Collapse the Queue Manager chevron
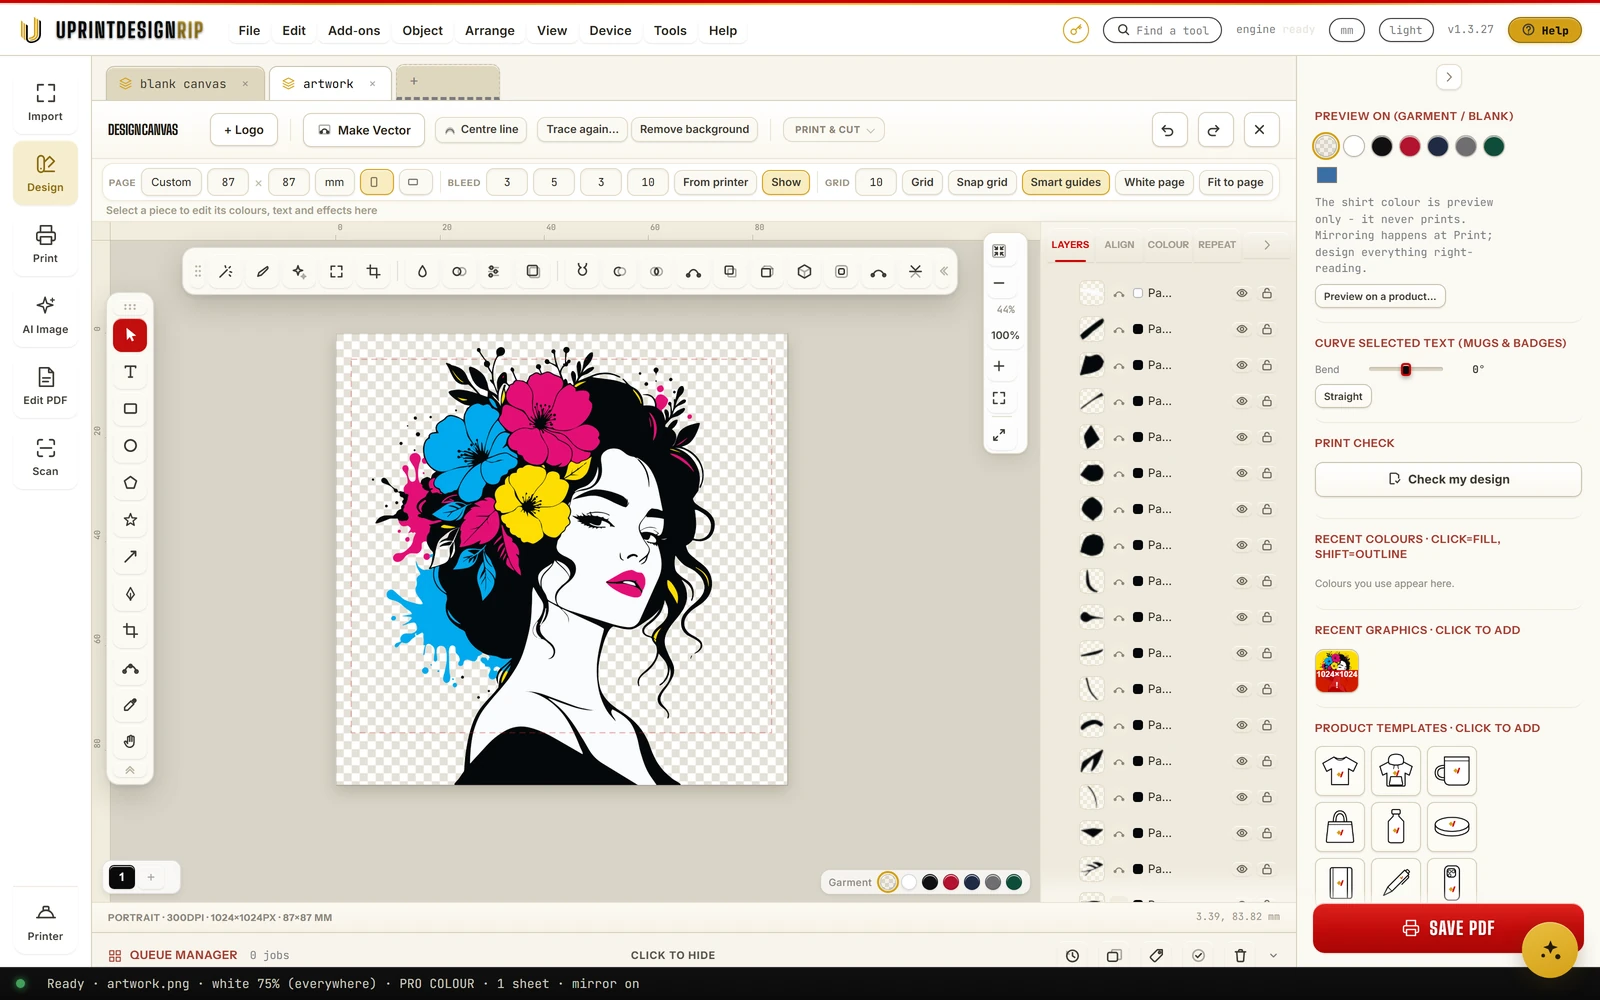 coord(1273,956)
